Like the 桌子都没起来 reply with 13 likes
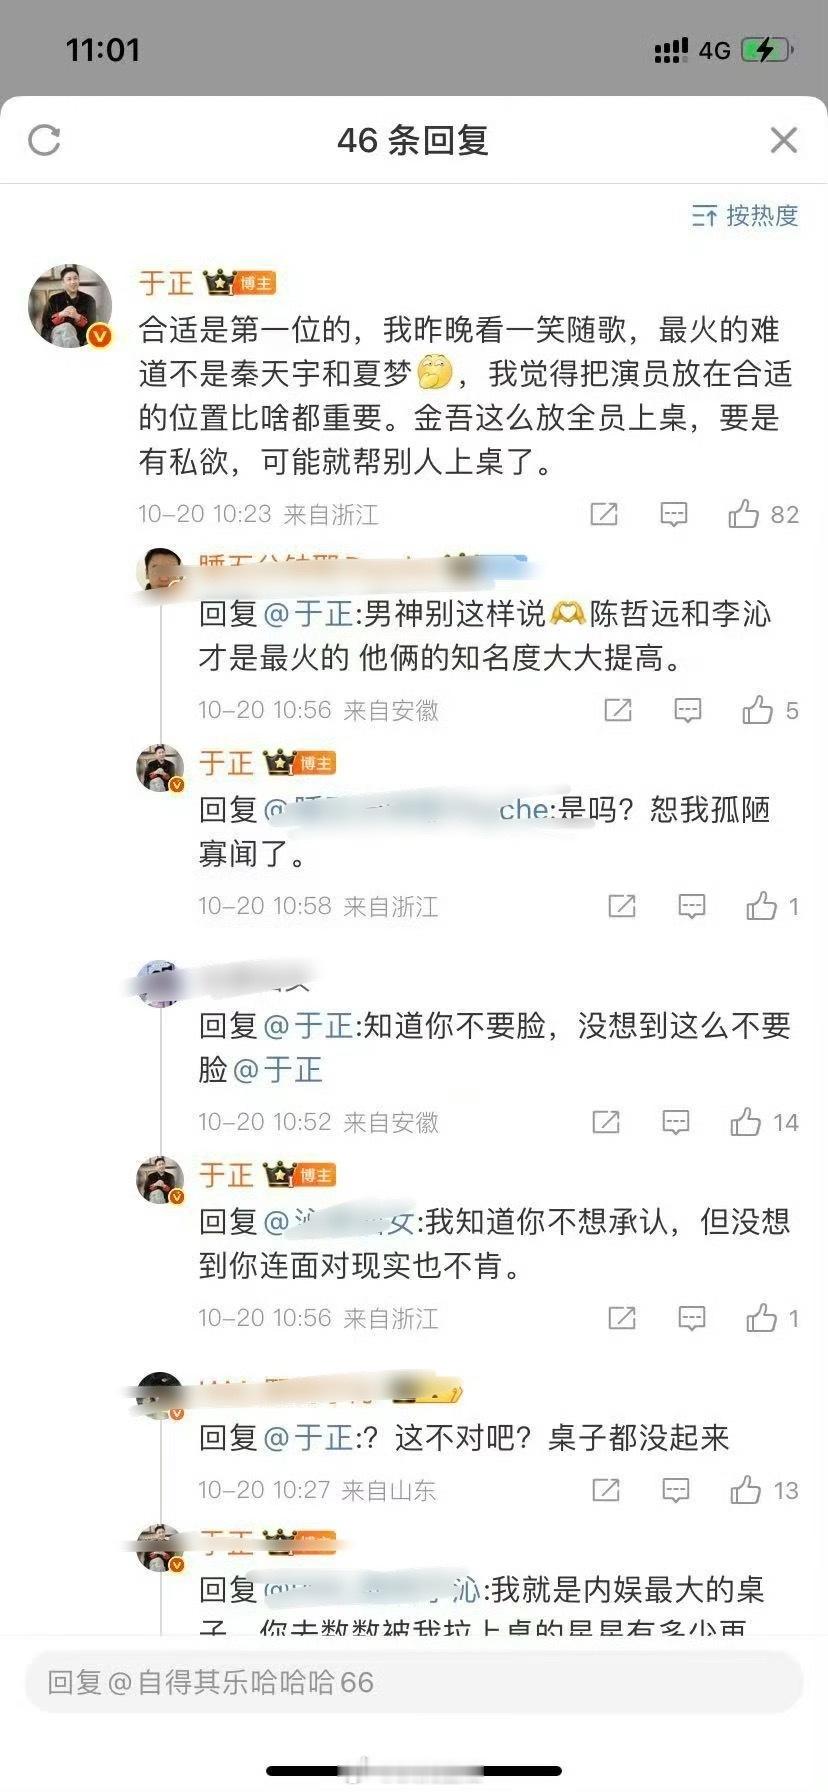Screen dimensions: 828x1792 tap(764, 1490)
